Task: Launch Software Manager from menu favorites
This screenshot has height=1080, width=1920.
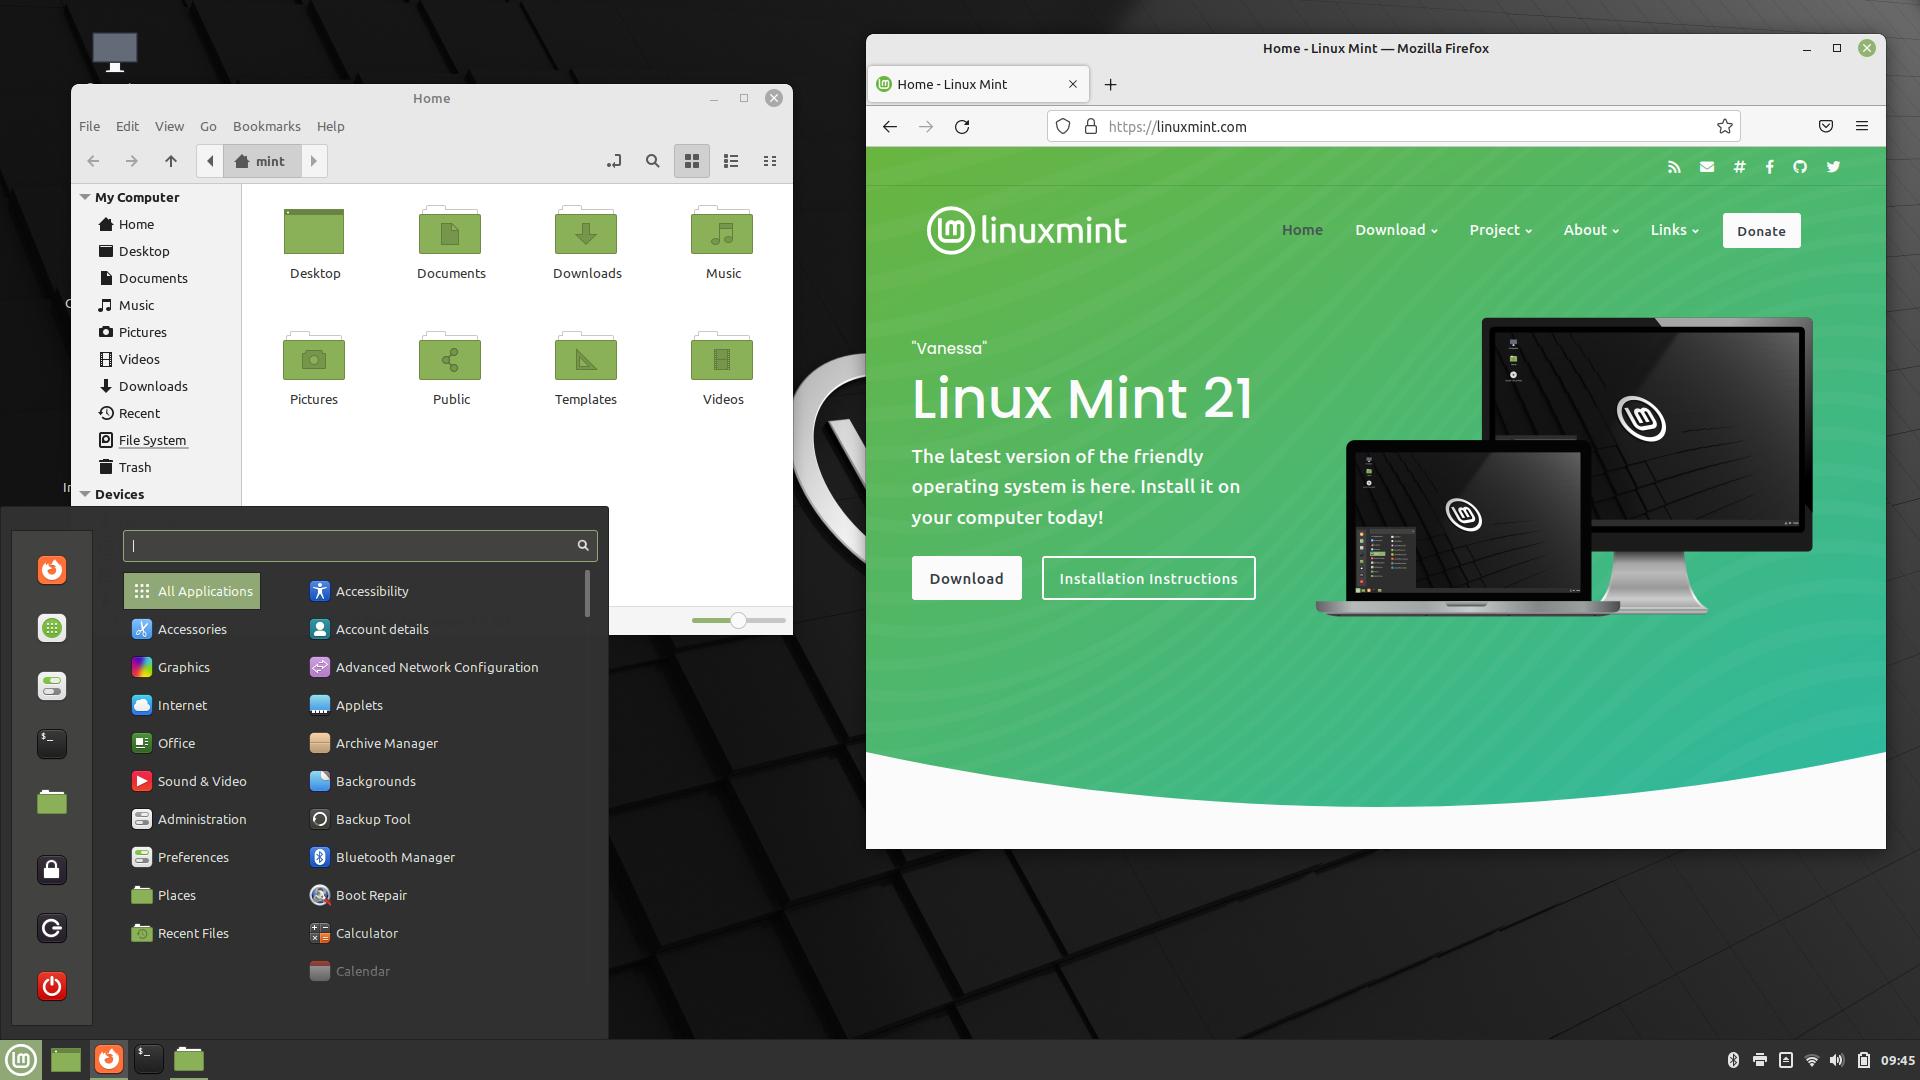Action: click(52, 628)
